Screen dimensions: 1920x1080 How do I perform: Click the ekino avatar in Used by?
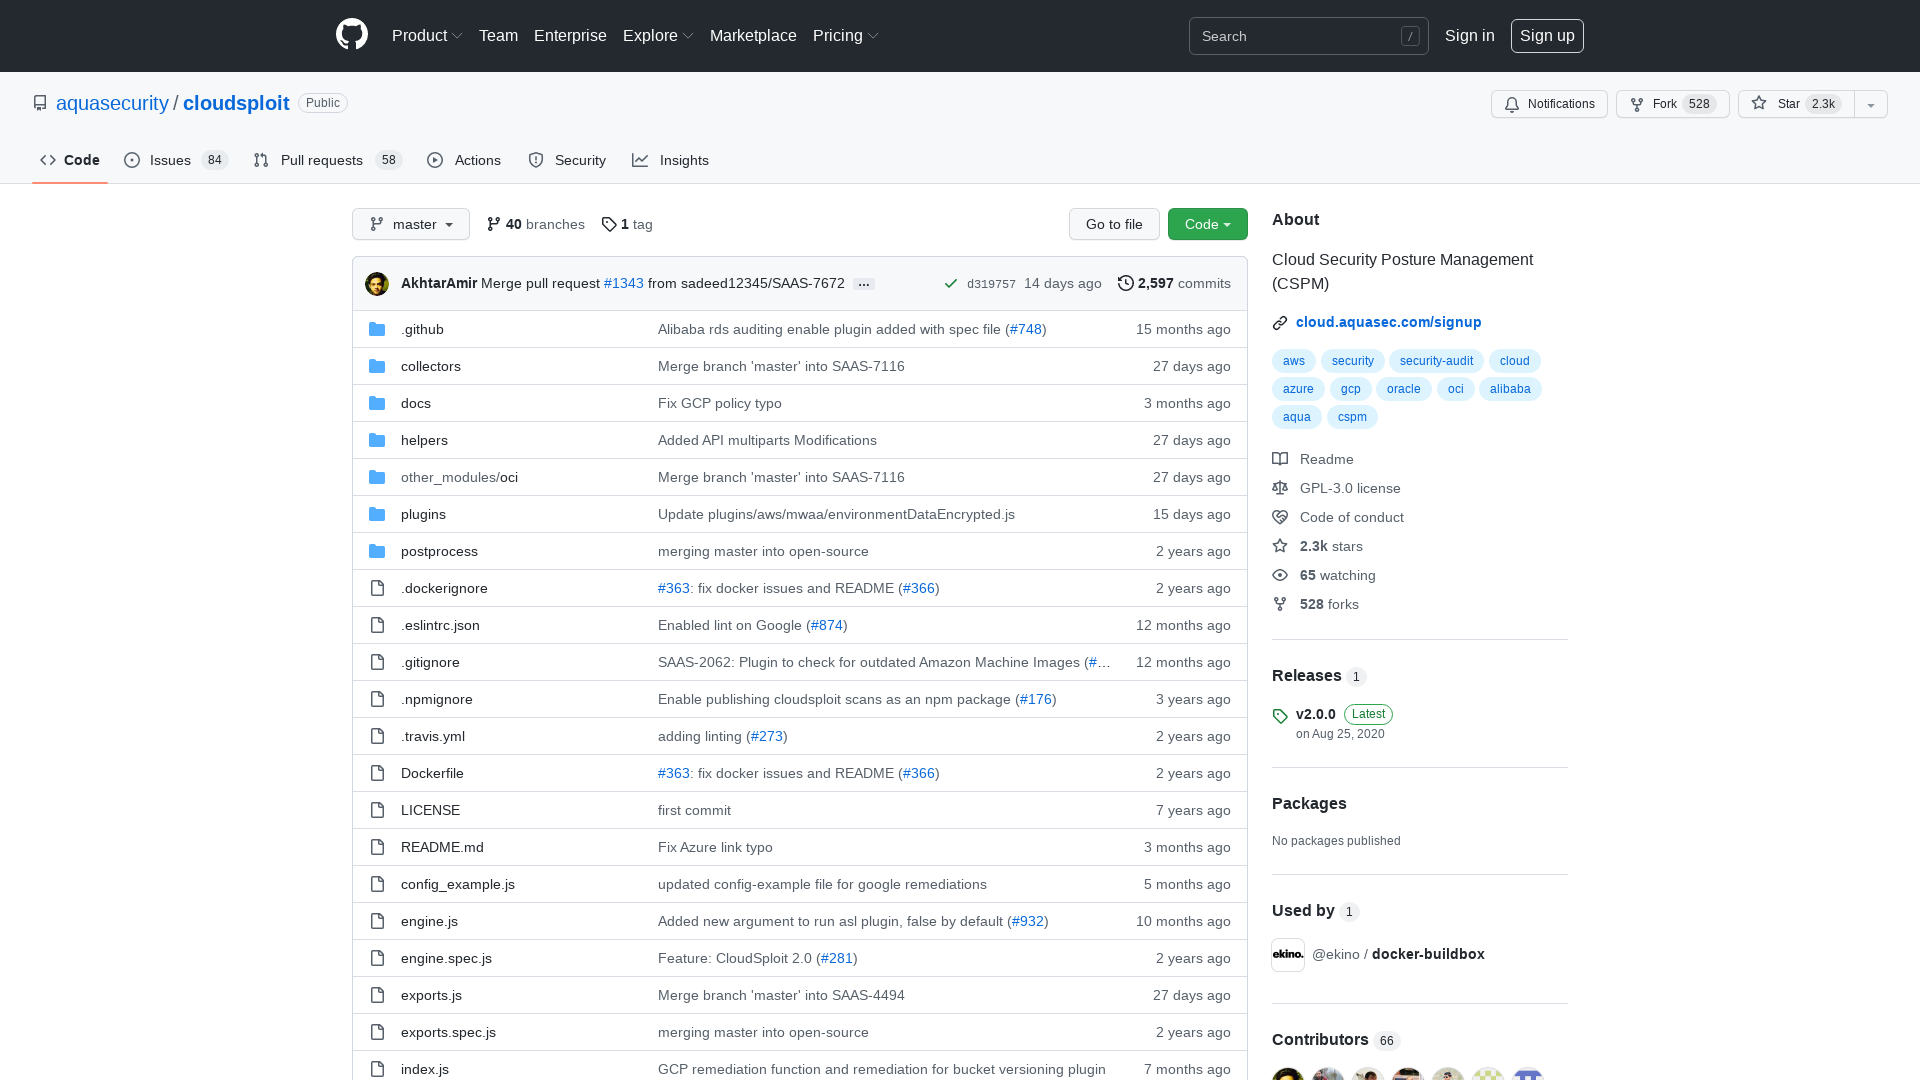click(1288, 955)
